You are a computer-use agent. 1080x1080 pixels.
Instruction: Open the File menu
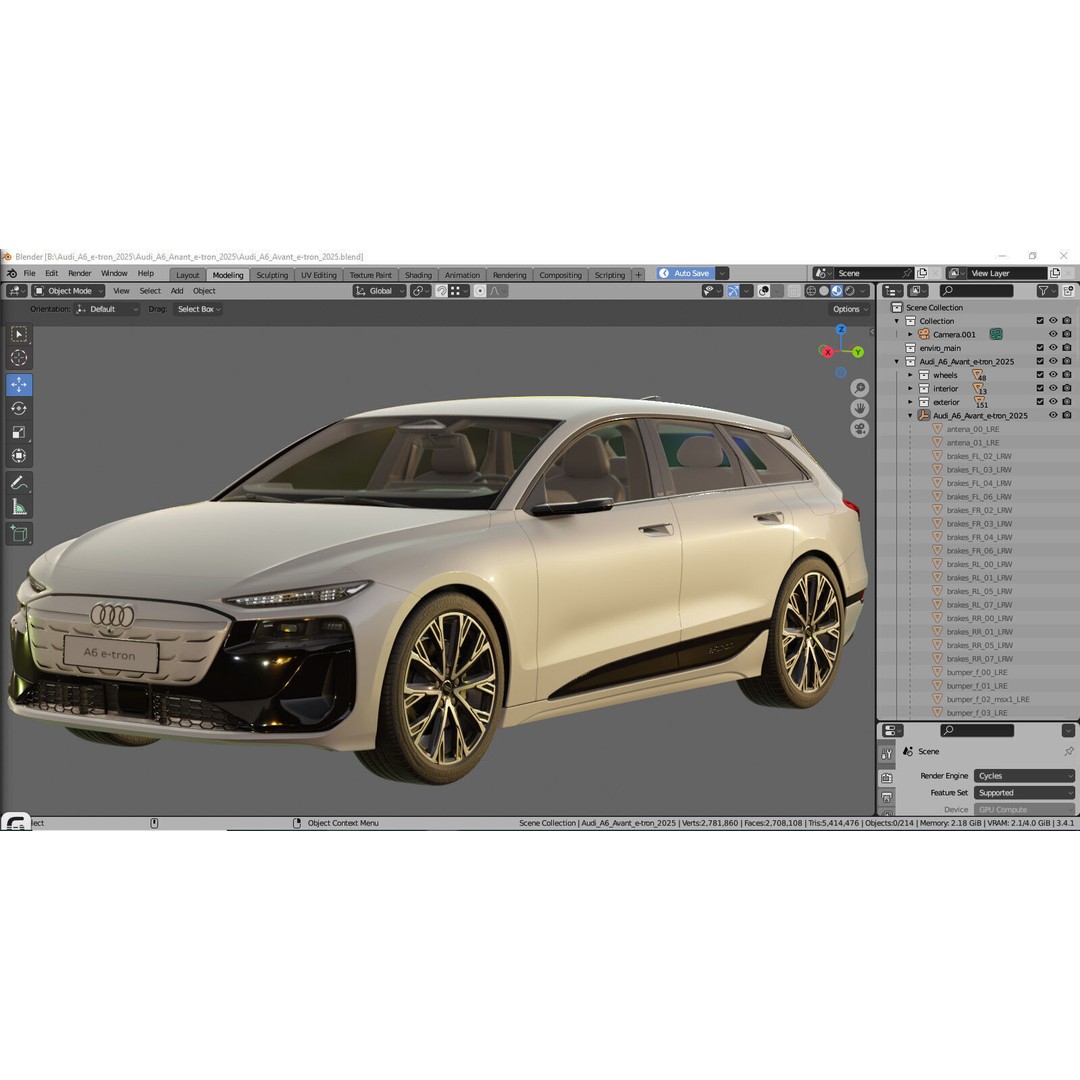pyautogui.click(x=30, y=273)
